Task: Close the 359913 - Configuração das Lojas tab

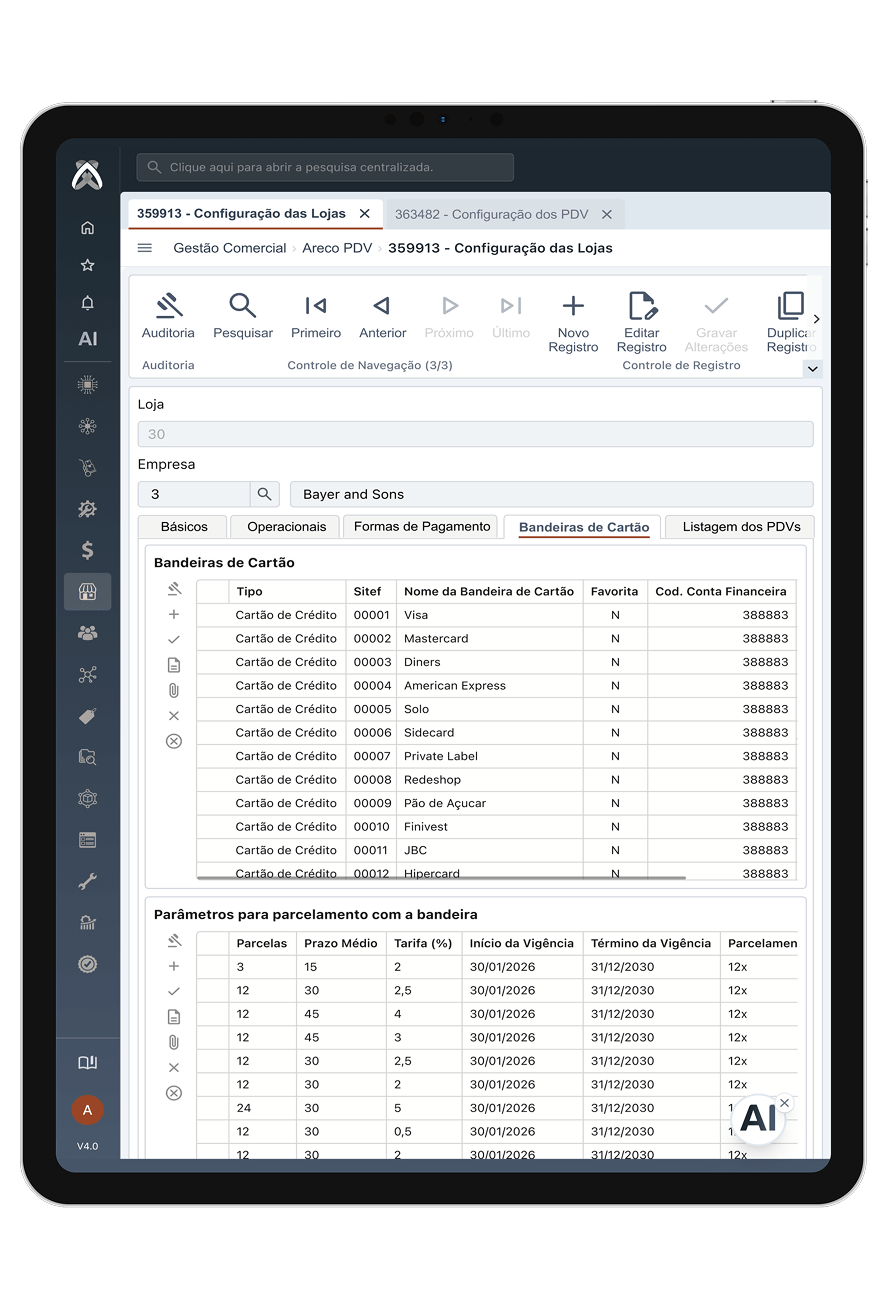Action: click(365, 214)
